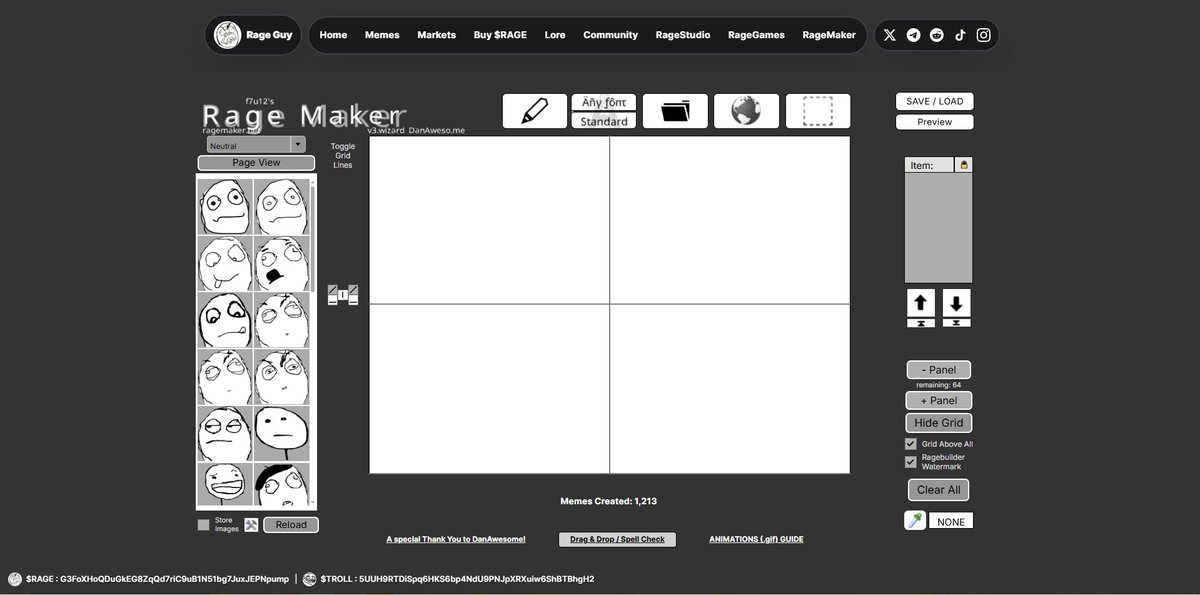Select the dashed rectangle selection tool
Viewport: 1200px width, 595px height.
point(818,111)
